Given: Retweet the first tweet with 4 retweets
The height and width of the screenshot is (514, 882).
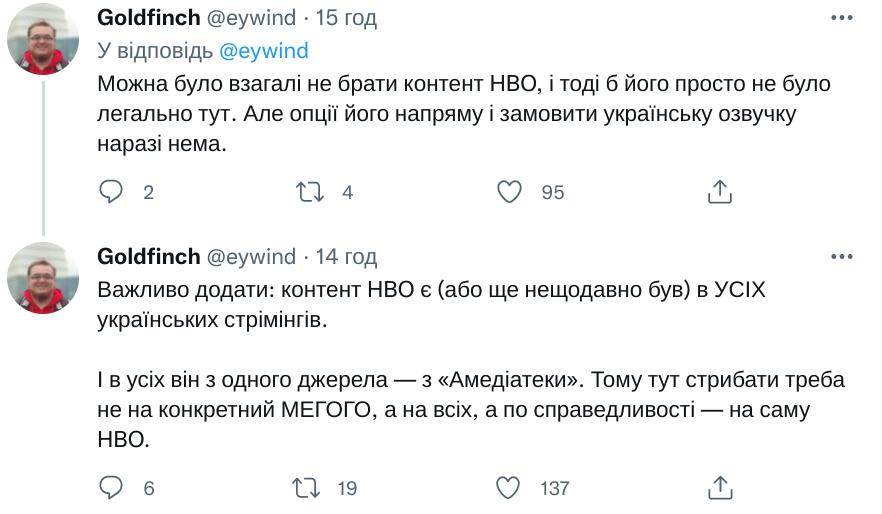Looking at the screenshot, I should [309, 192].
